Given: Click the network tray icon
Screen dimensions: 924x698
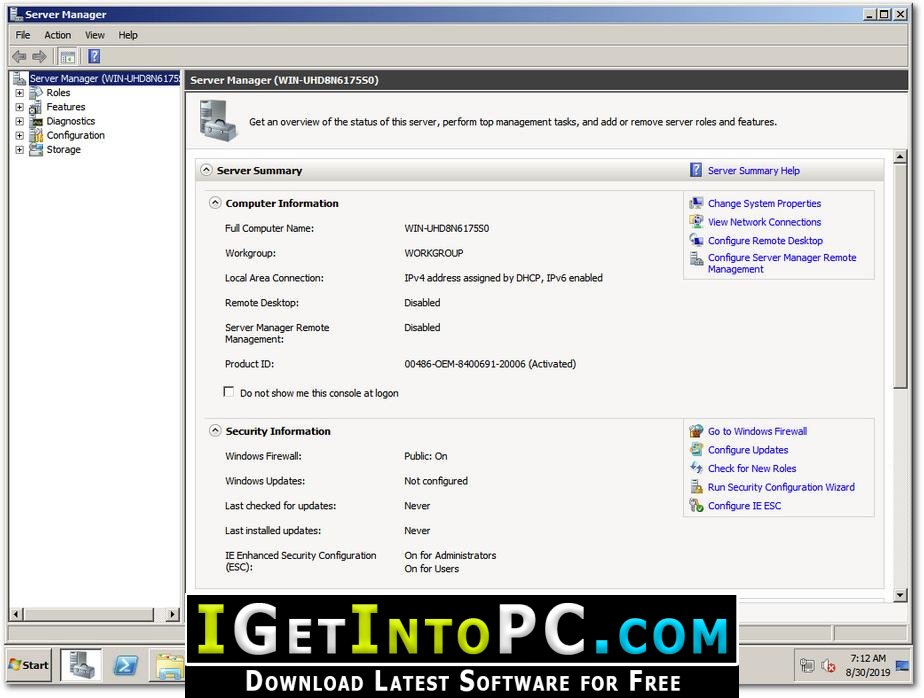Looking at the screenshot, I should coord(807,666).
